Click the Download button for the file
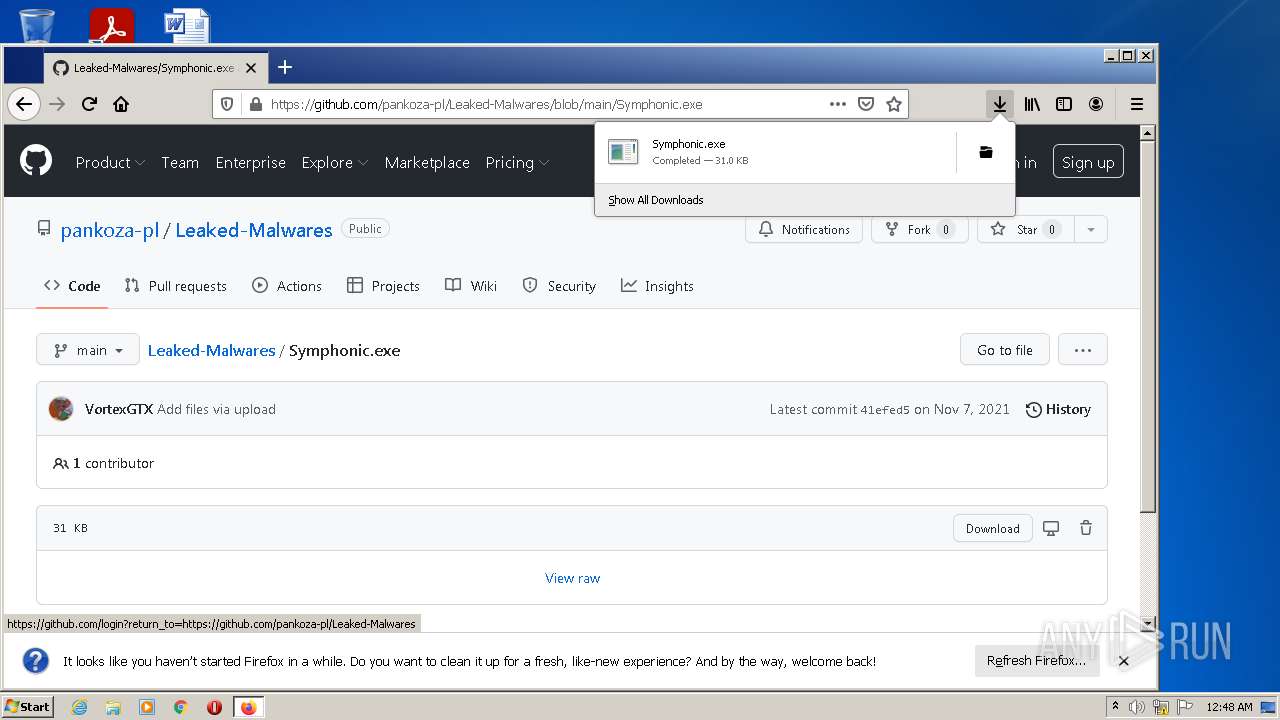This screenshot has height=720, width=1280. pyautogui.click(x=993, y=528)
